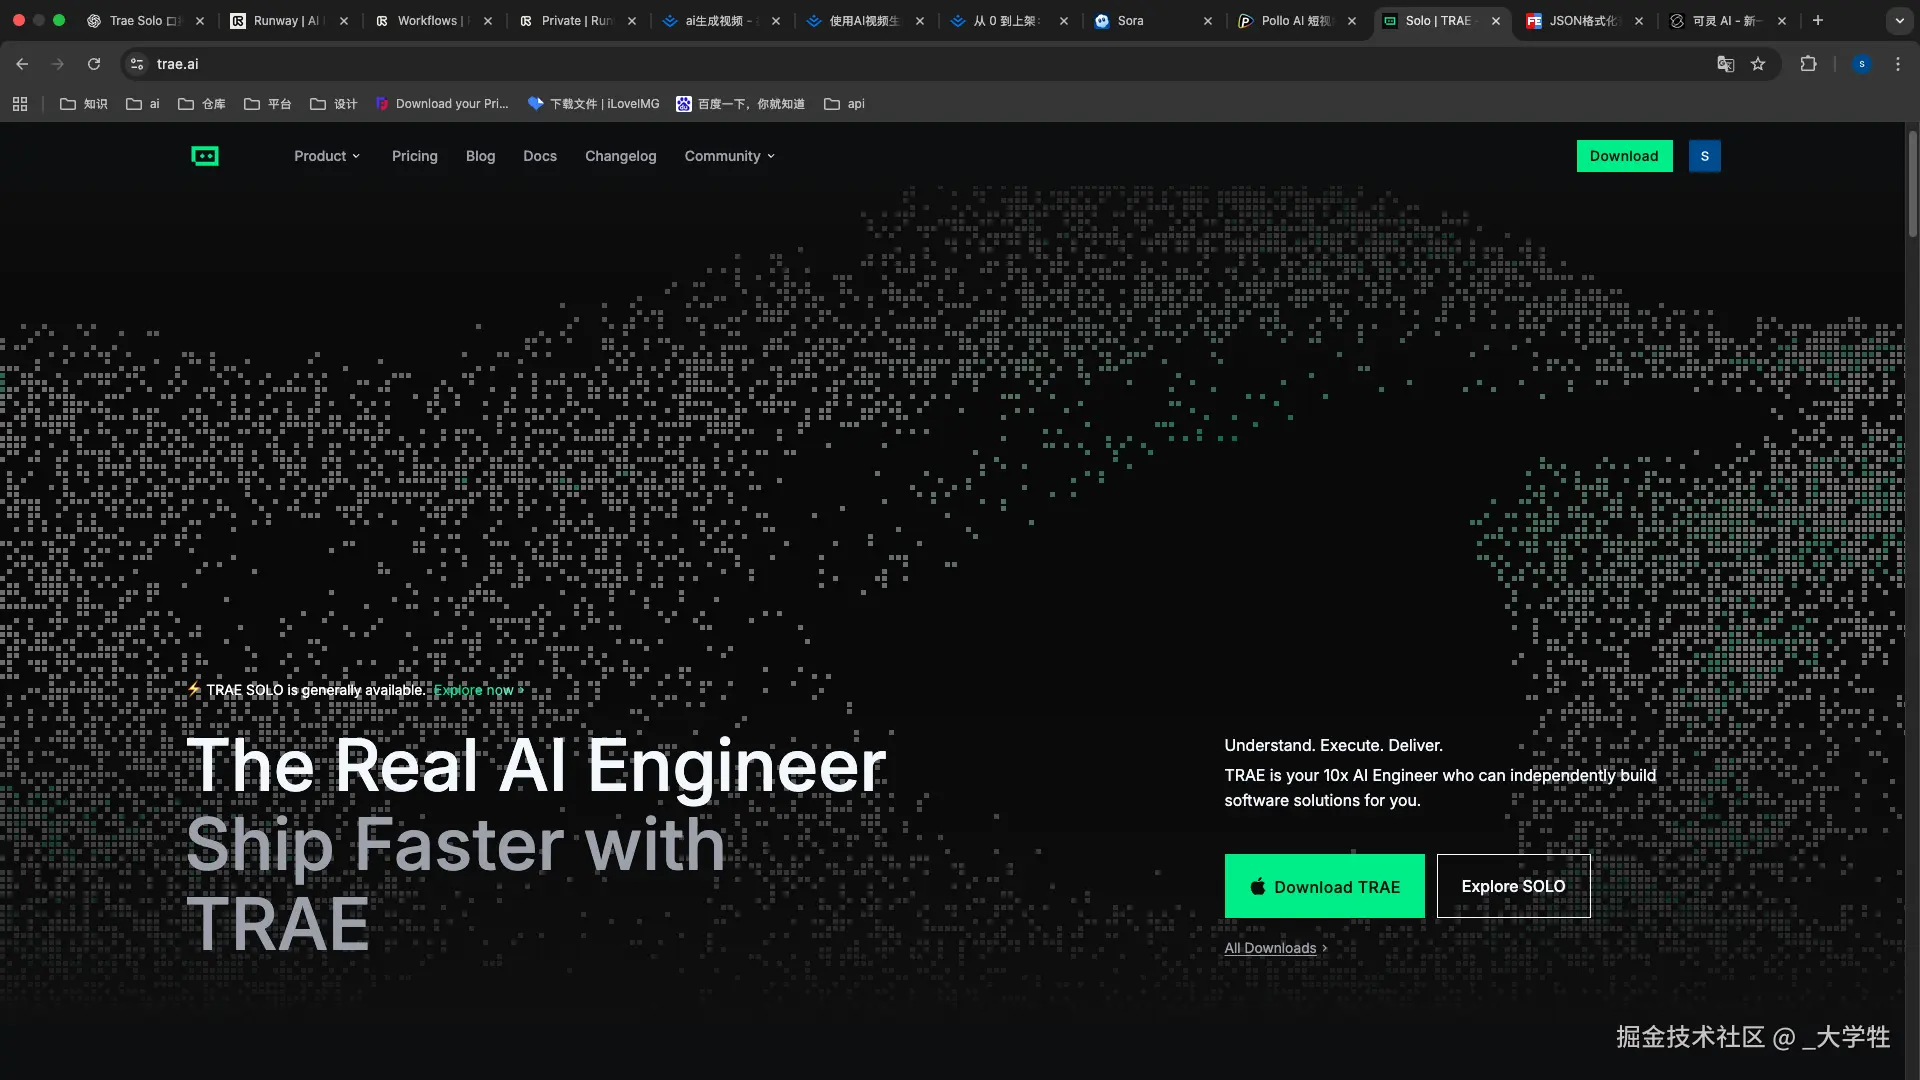
Task: Click the site information icon
Action: tap(137, 64)
